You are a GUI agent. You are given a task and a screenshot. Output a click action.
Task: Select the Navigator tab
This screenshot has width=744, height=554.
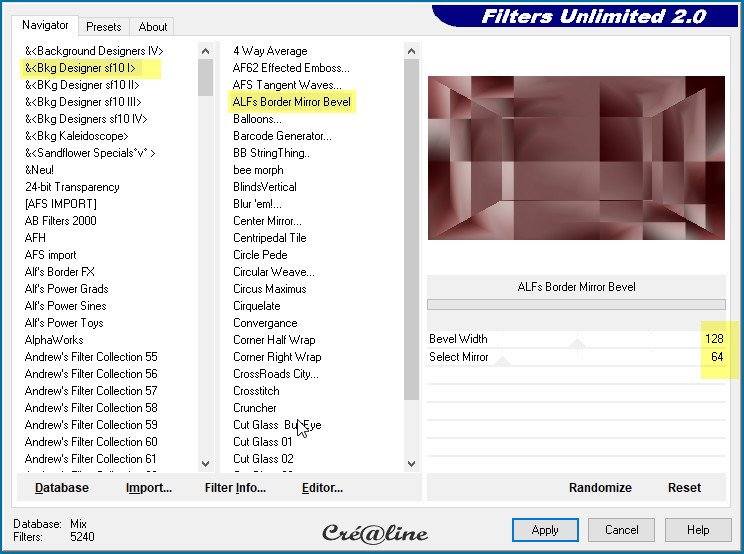pyautogui.click(x=45, y=25)
